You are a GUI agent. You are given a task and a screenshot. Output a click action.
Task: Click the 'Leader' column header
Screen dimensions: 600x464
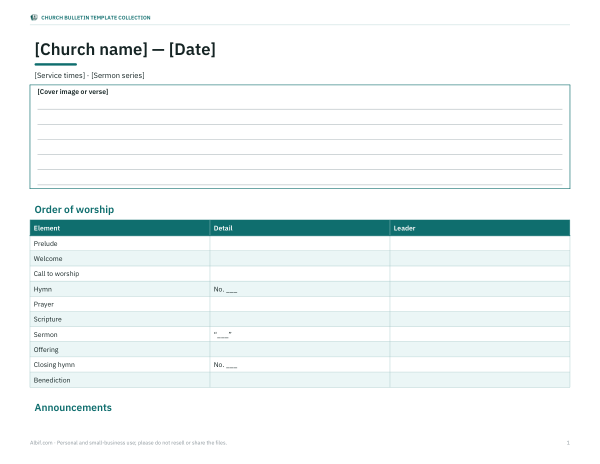[x=480, y=228]
